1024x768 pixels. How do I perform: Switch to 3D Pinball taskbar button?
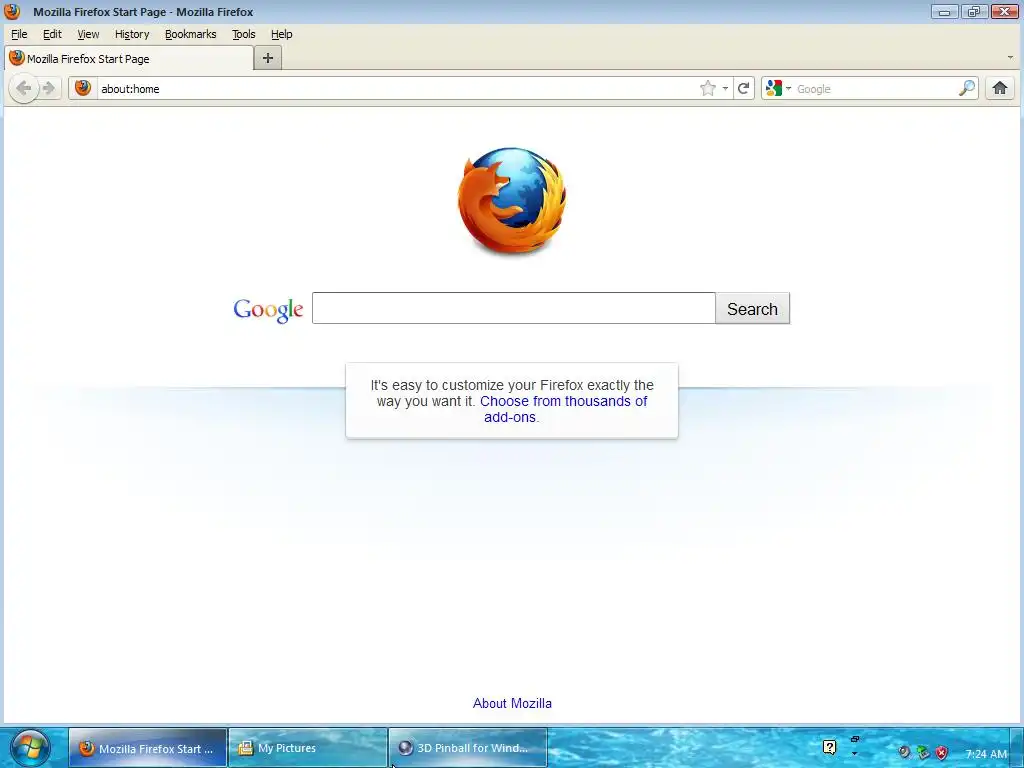(468, 748)
